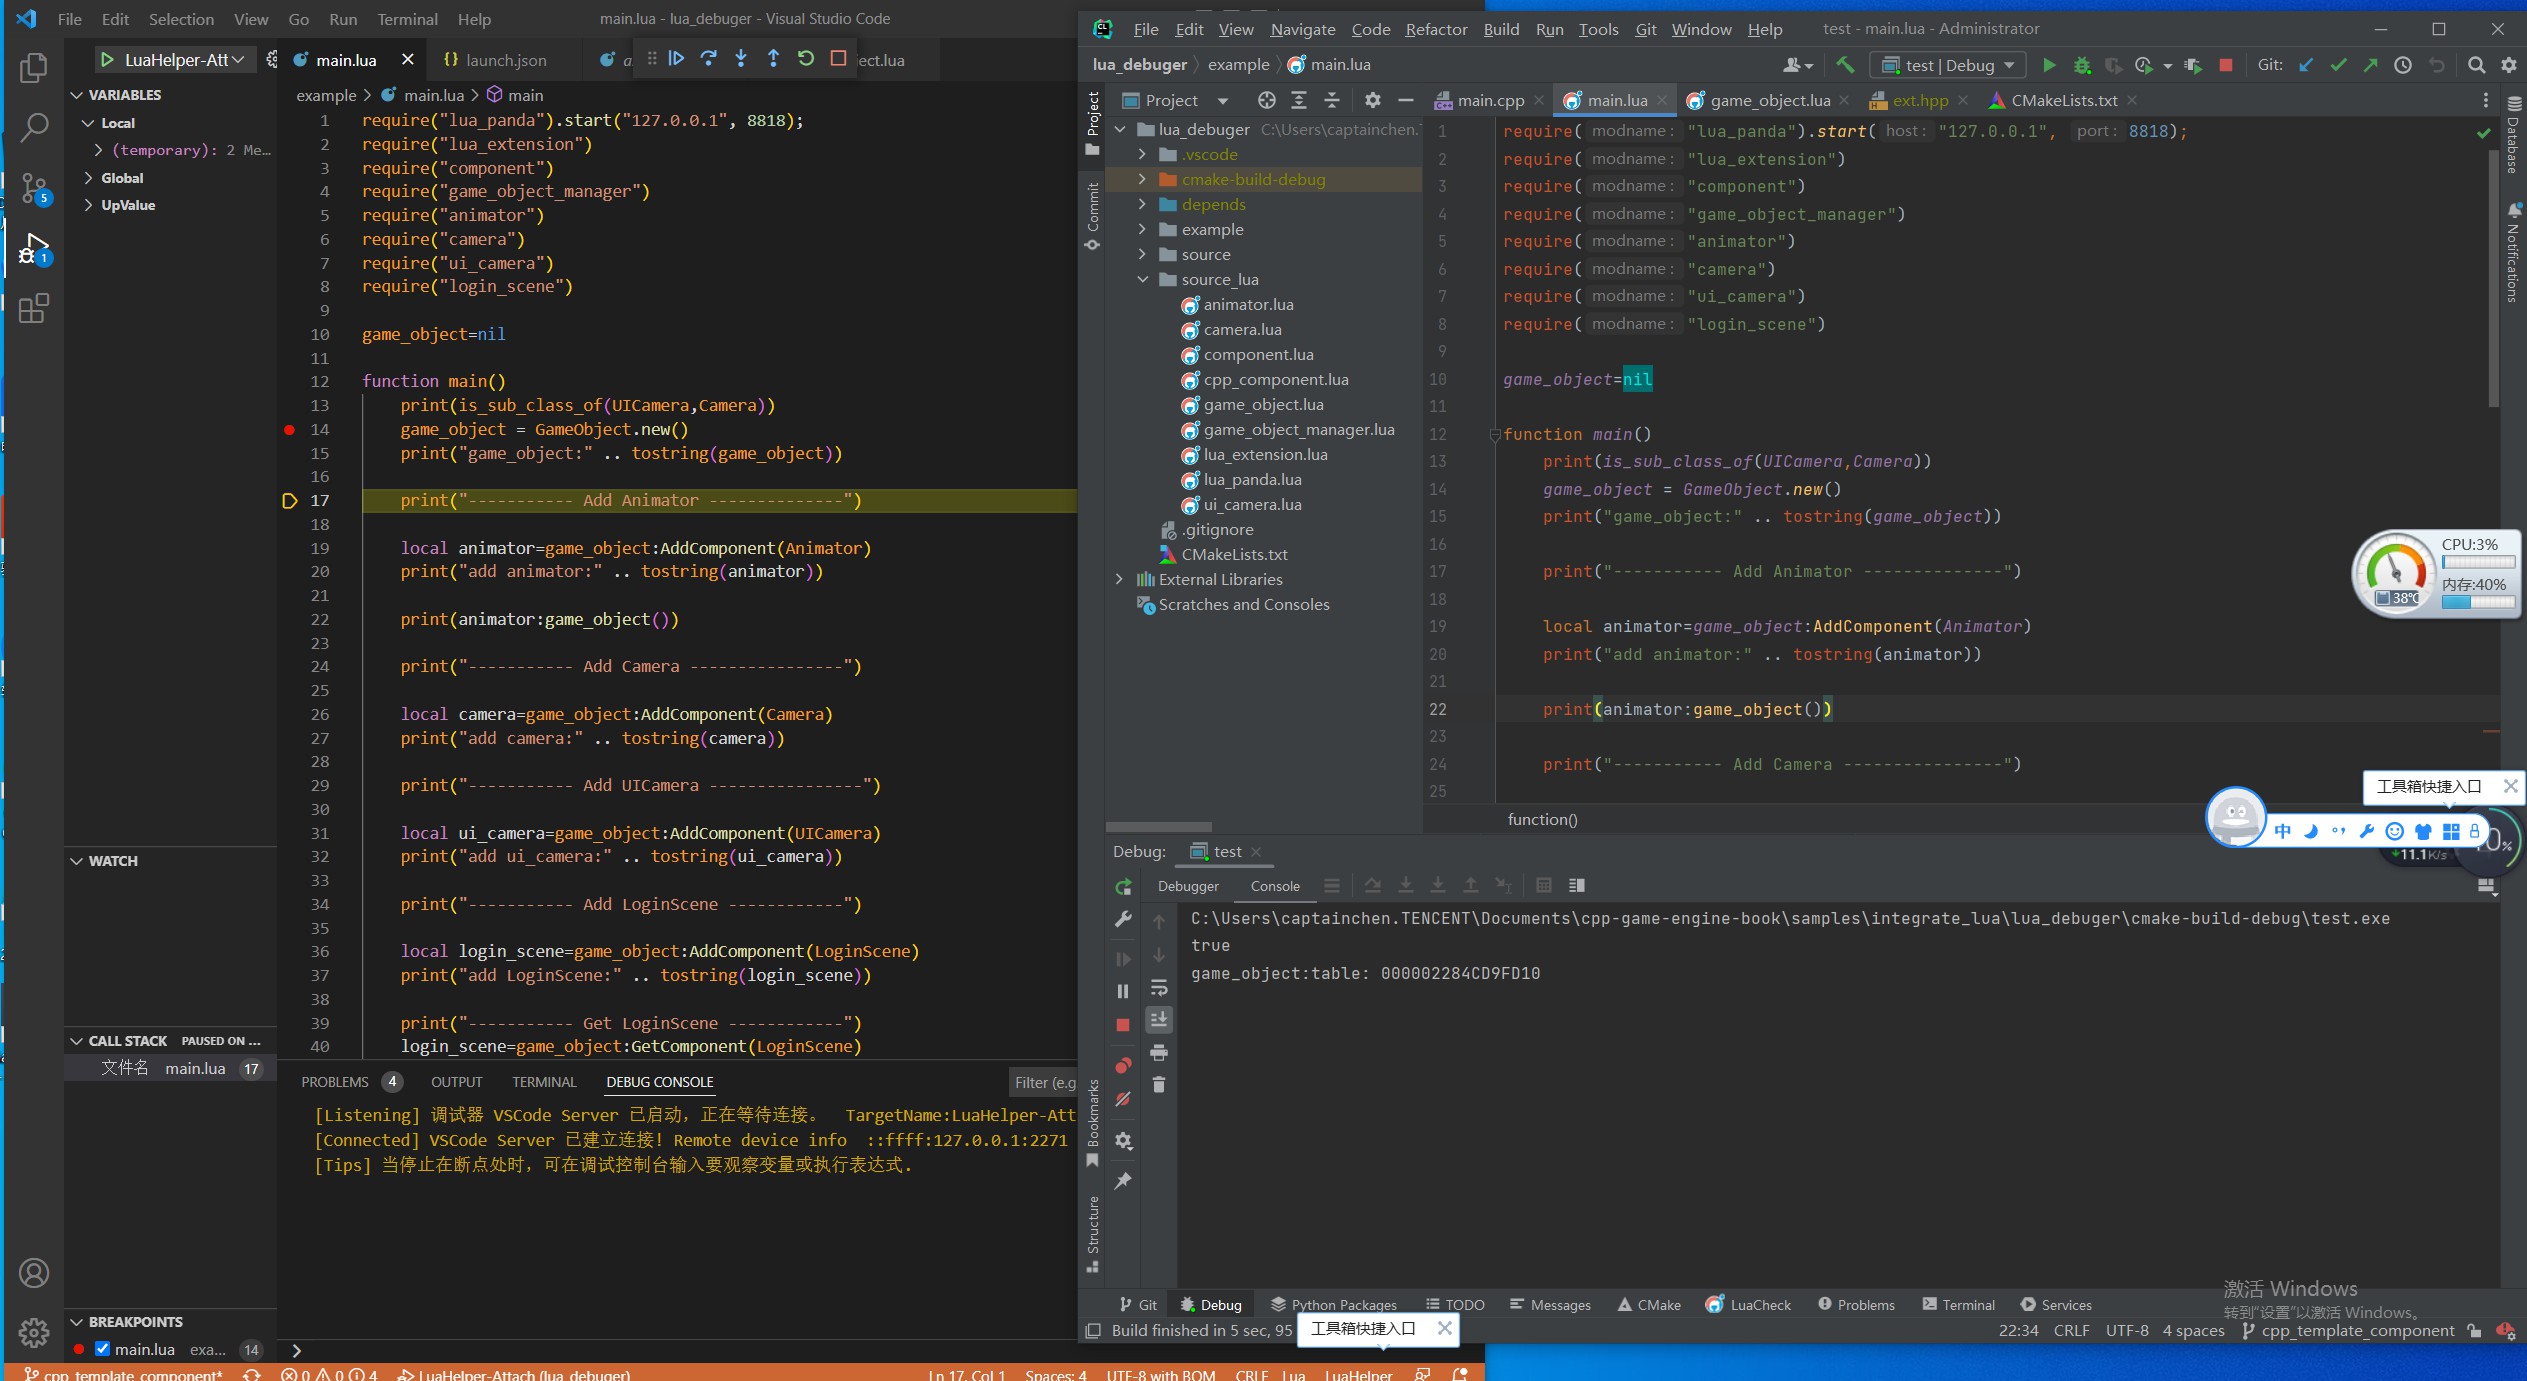This screenshot has height=1381, width=2527.
Task: Click CLion Git update project arrow
Action: 2306,65
